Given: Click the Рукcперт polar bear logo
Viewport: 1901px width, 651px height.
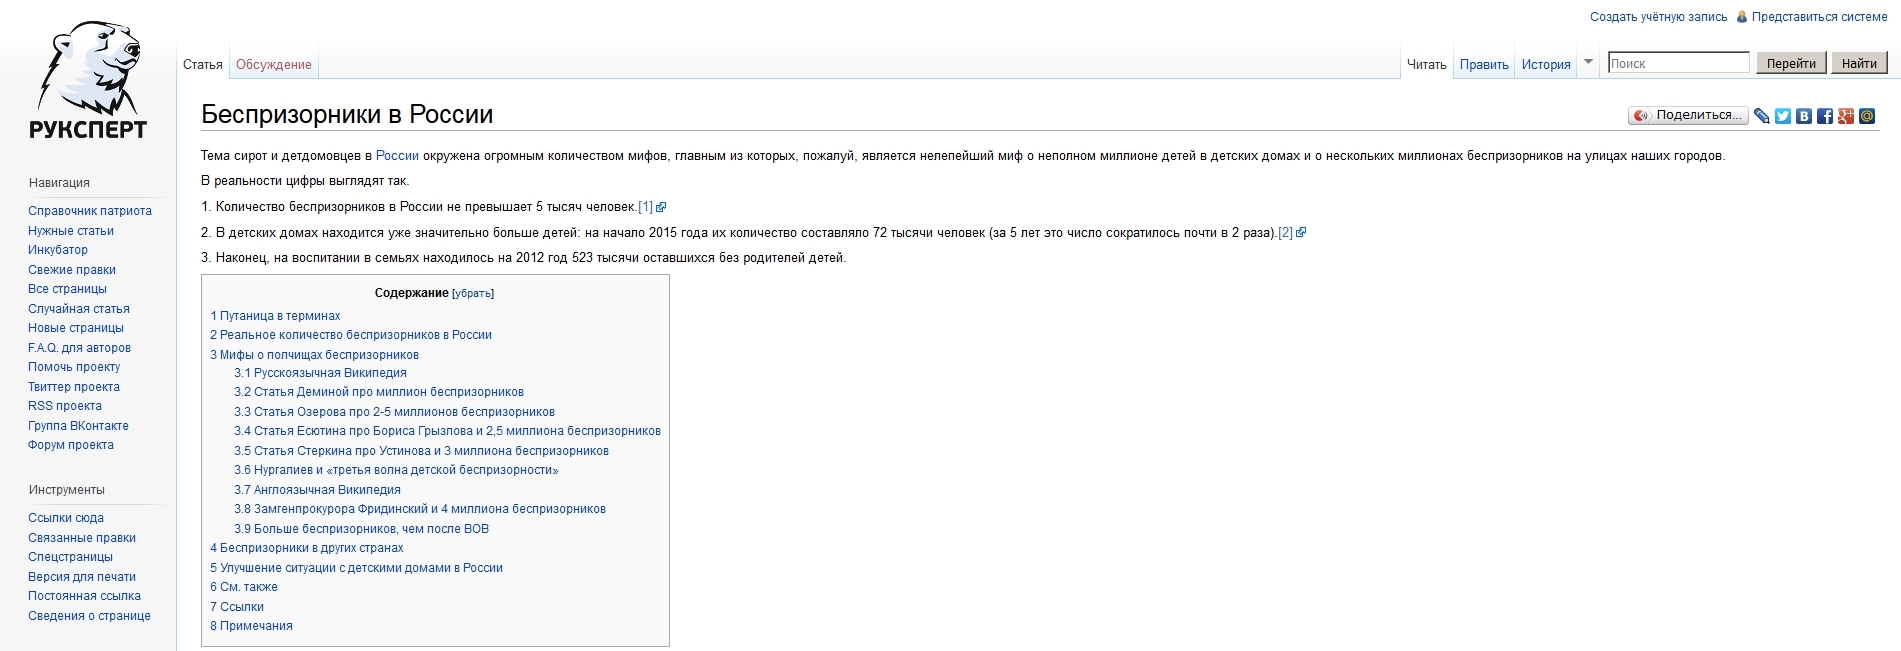Looking at the screenshot, I should tap(88, 80).
